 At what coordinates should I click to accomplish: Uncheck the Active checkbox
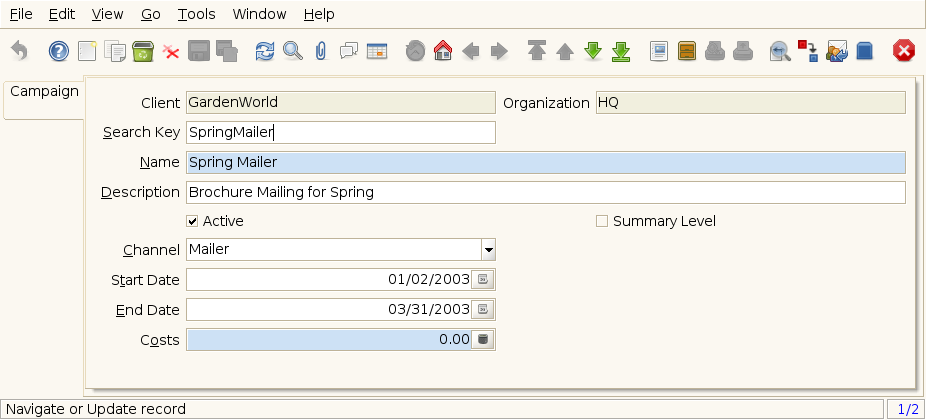(x=193, y=221)
